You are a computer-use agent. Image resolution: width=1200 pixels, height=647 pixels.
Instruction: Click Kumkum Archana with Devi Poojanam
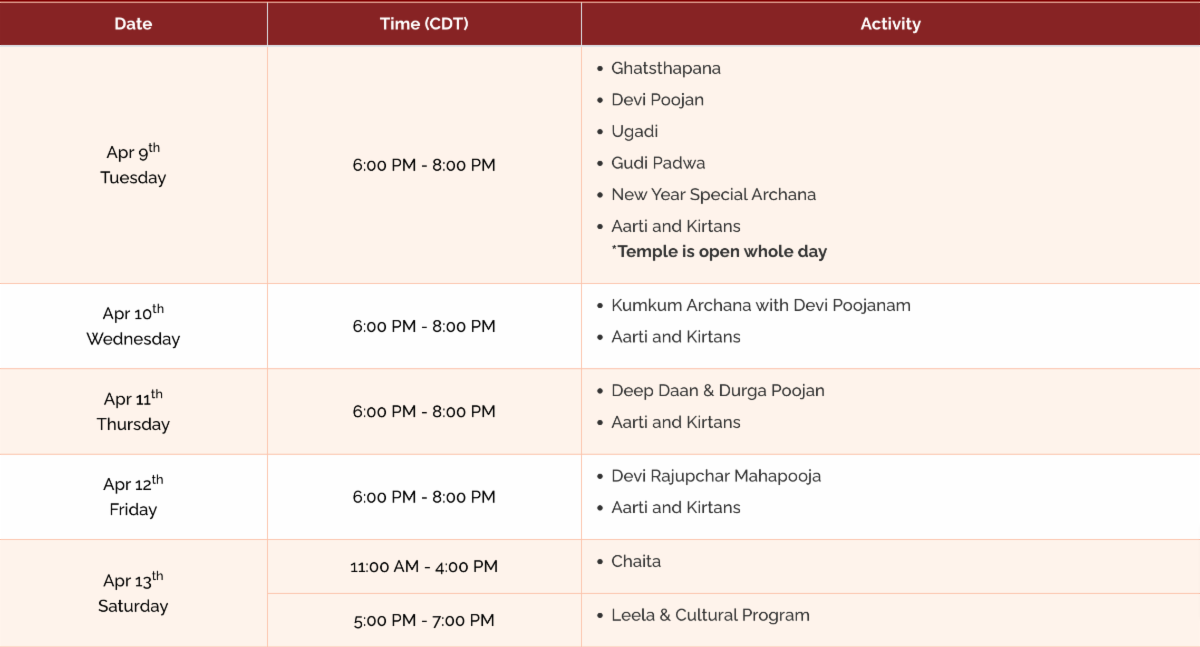click(760, 305)
